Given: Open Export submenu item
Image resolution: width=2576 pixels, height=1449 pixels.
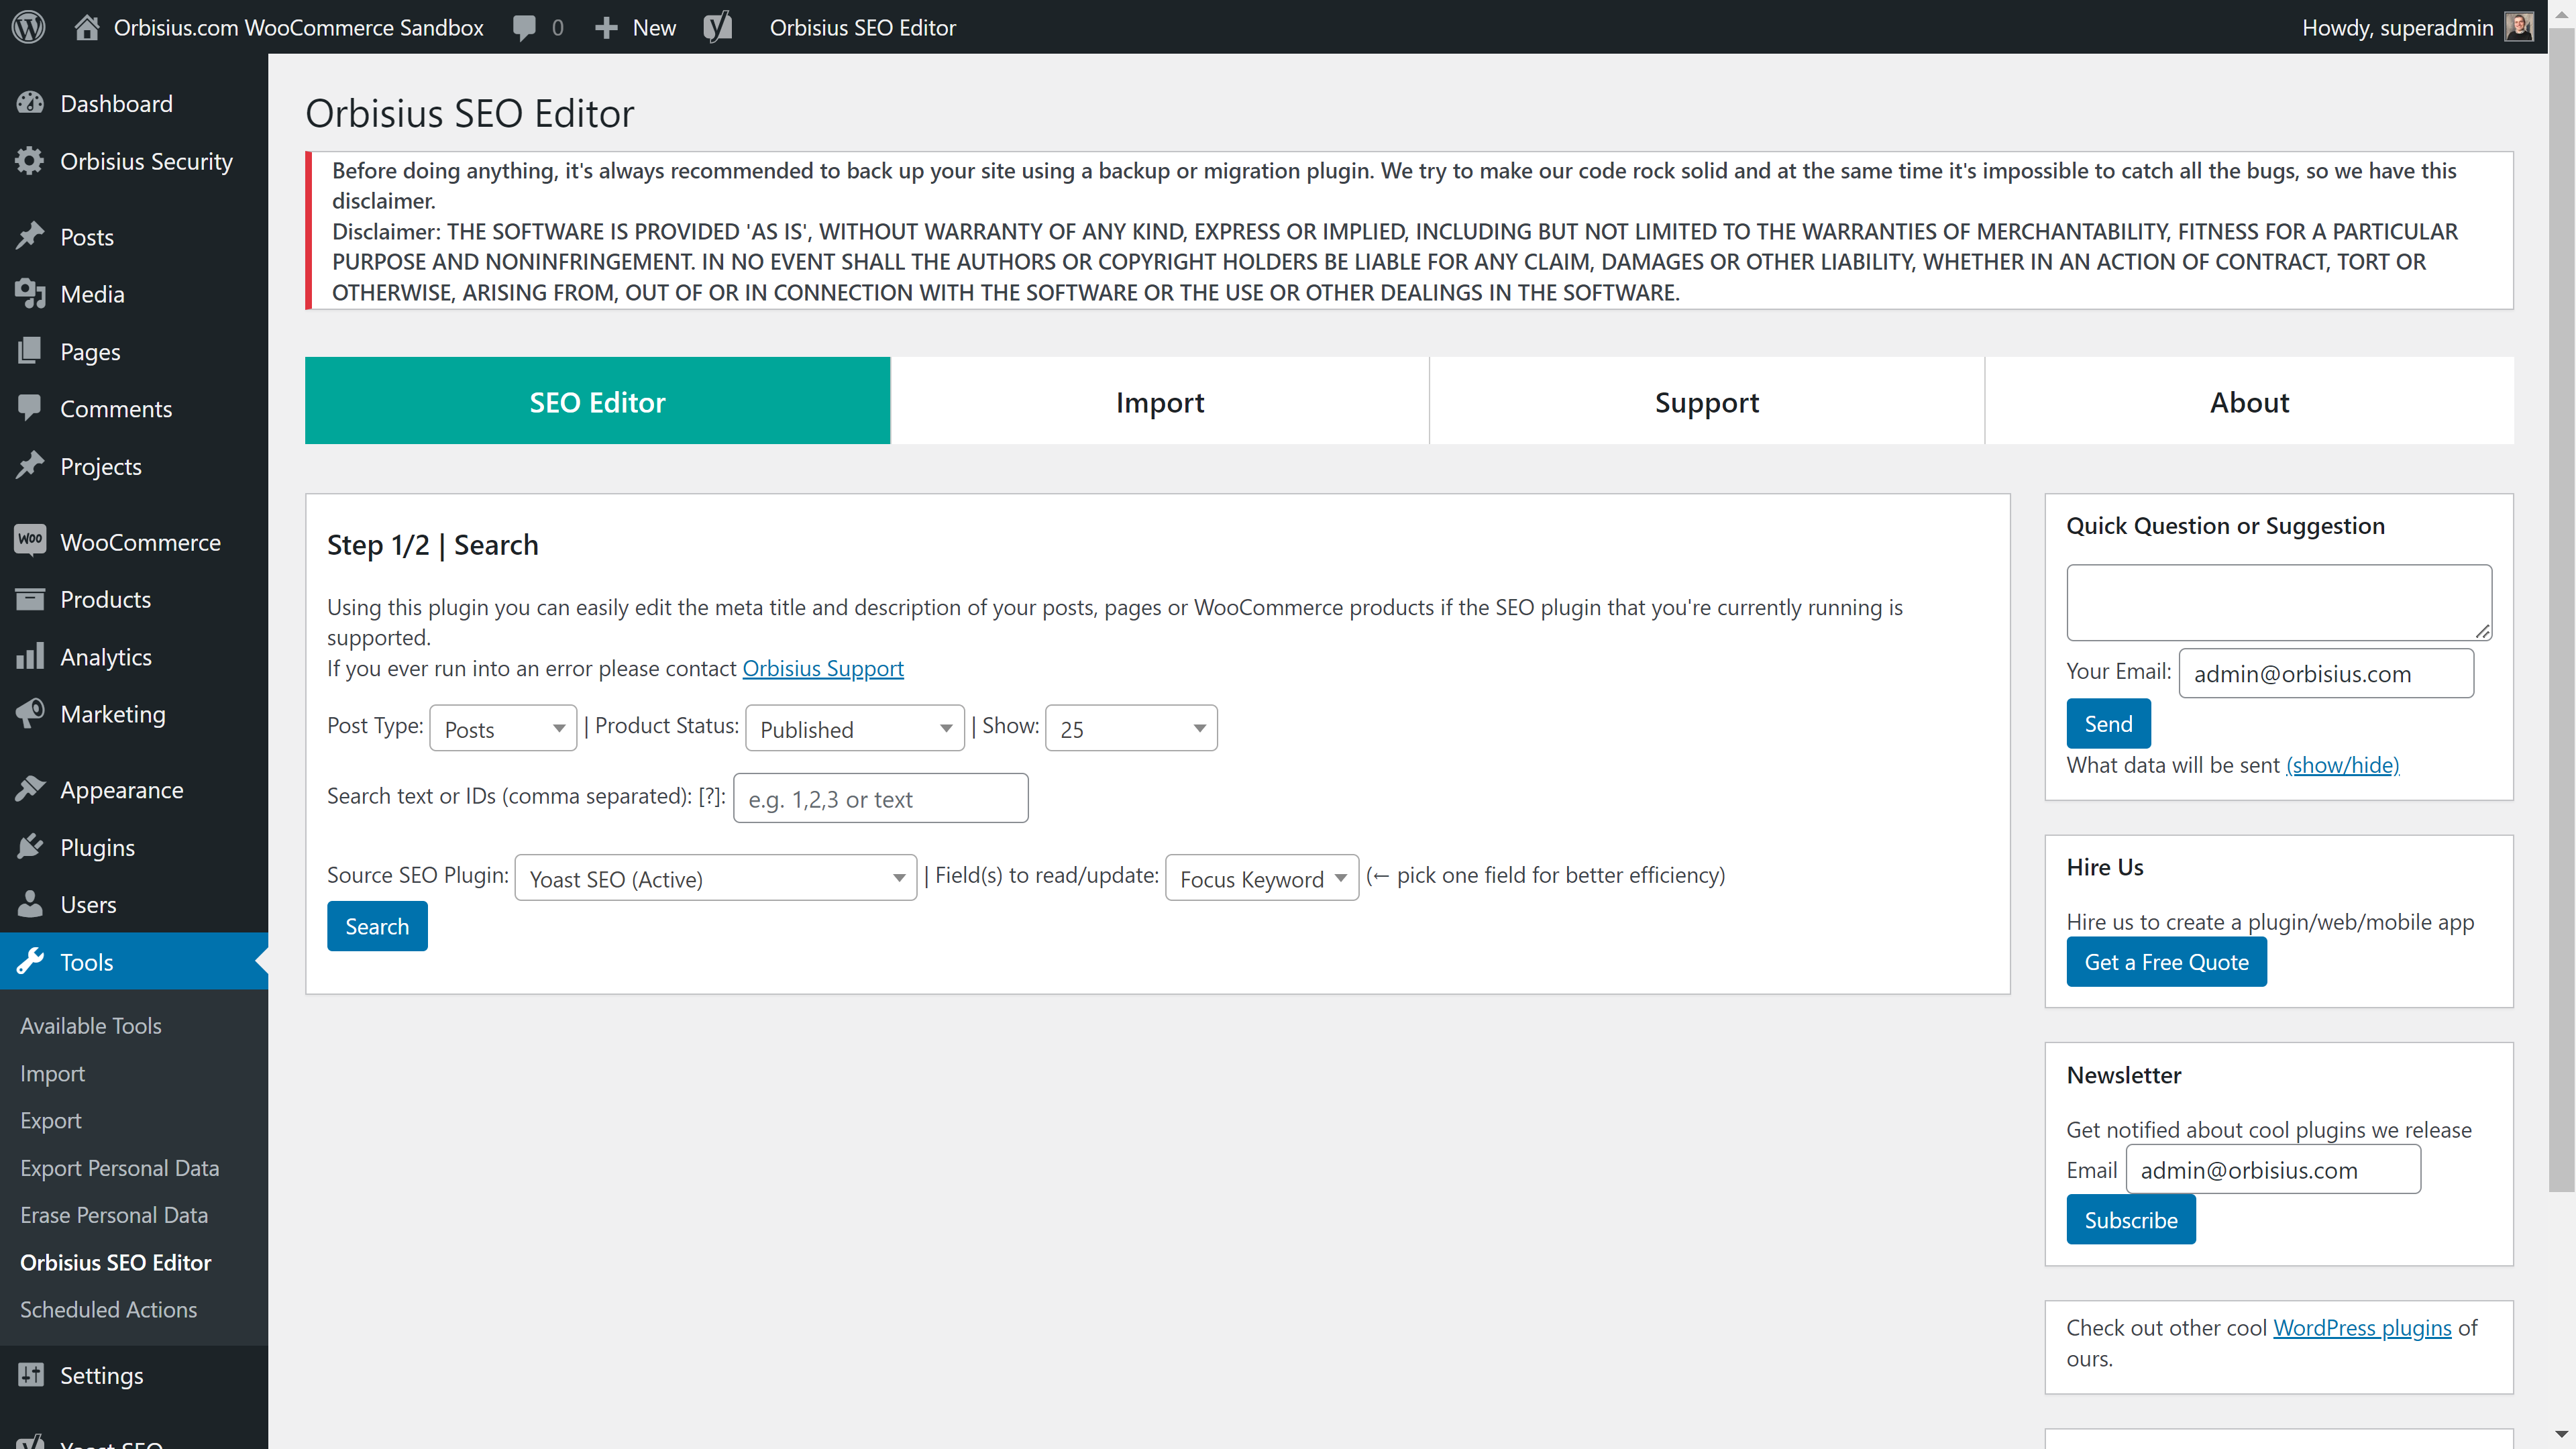Looking at the screenshot, I should [x=51, y=1120].
